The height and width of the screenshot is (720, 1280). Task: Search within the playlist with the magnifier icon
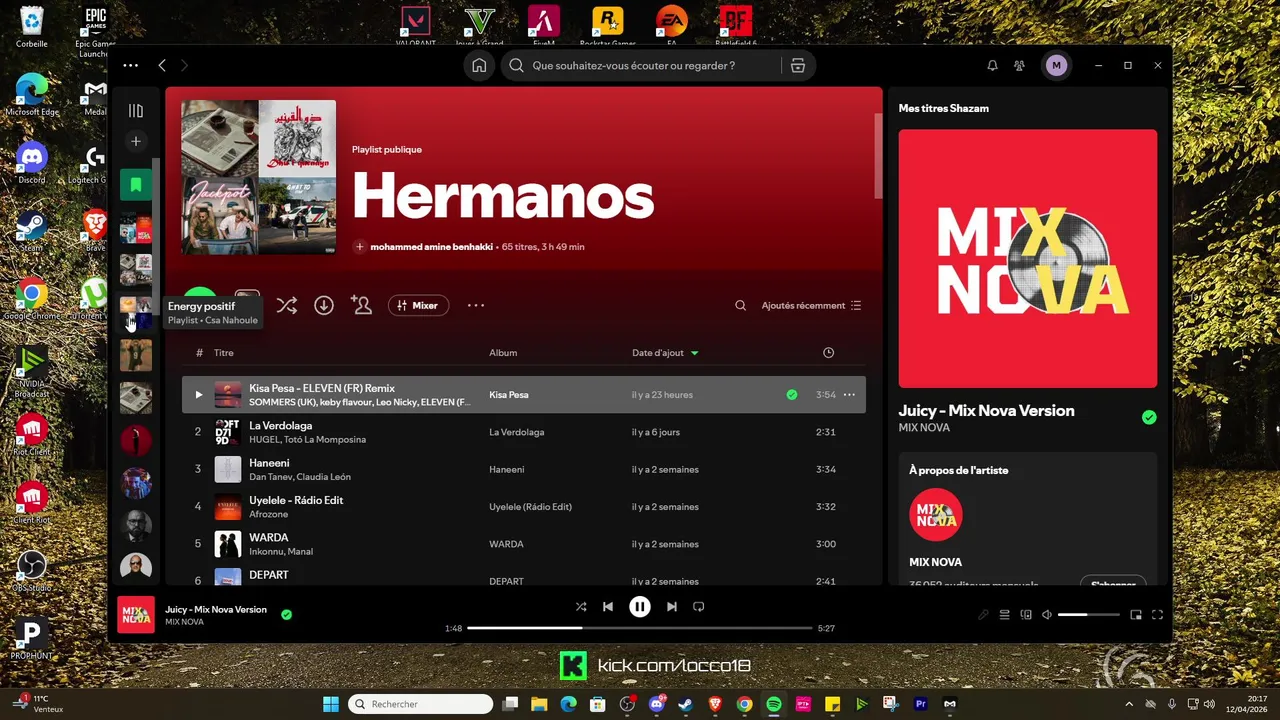(x=741, y=305)
